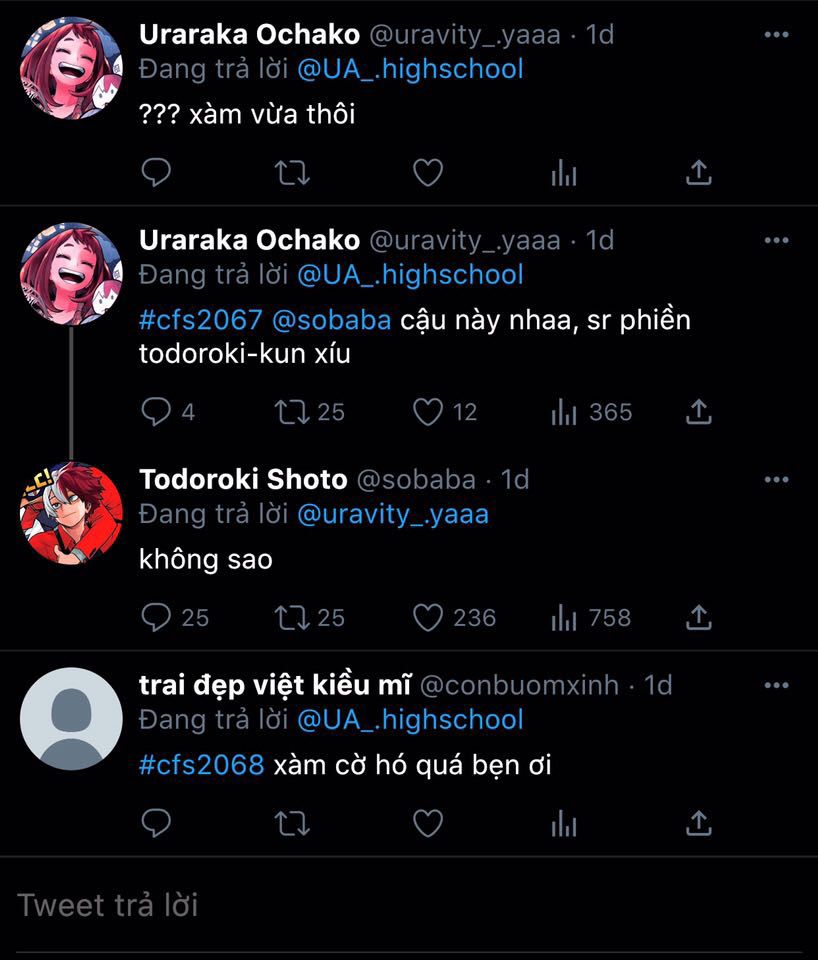Image resolution: width=818 pixels, height=960 pixels.
Task: Open Todoroki Shoto's profile picture
Action: pos(71,513)
